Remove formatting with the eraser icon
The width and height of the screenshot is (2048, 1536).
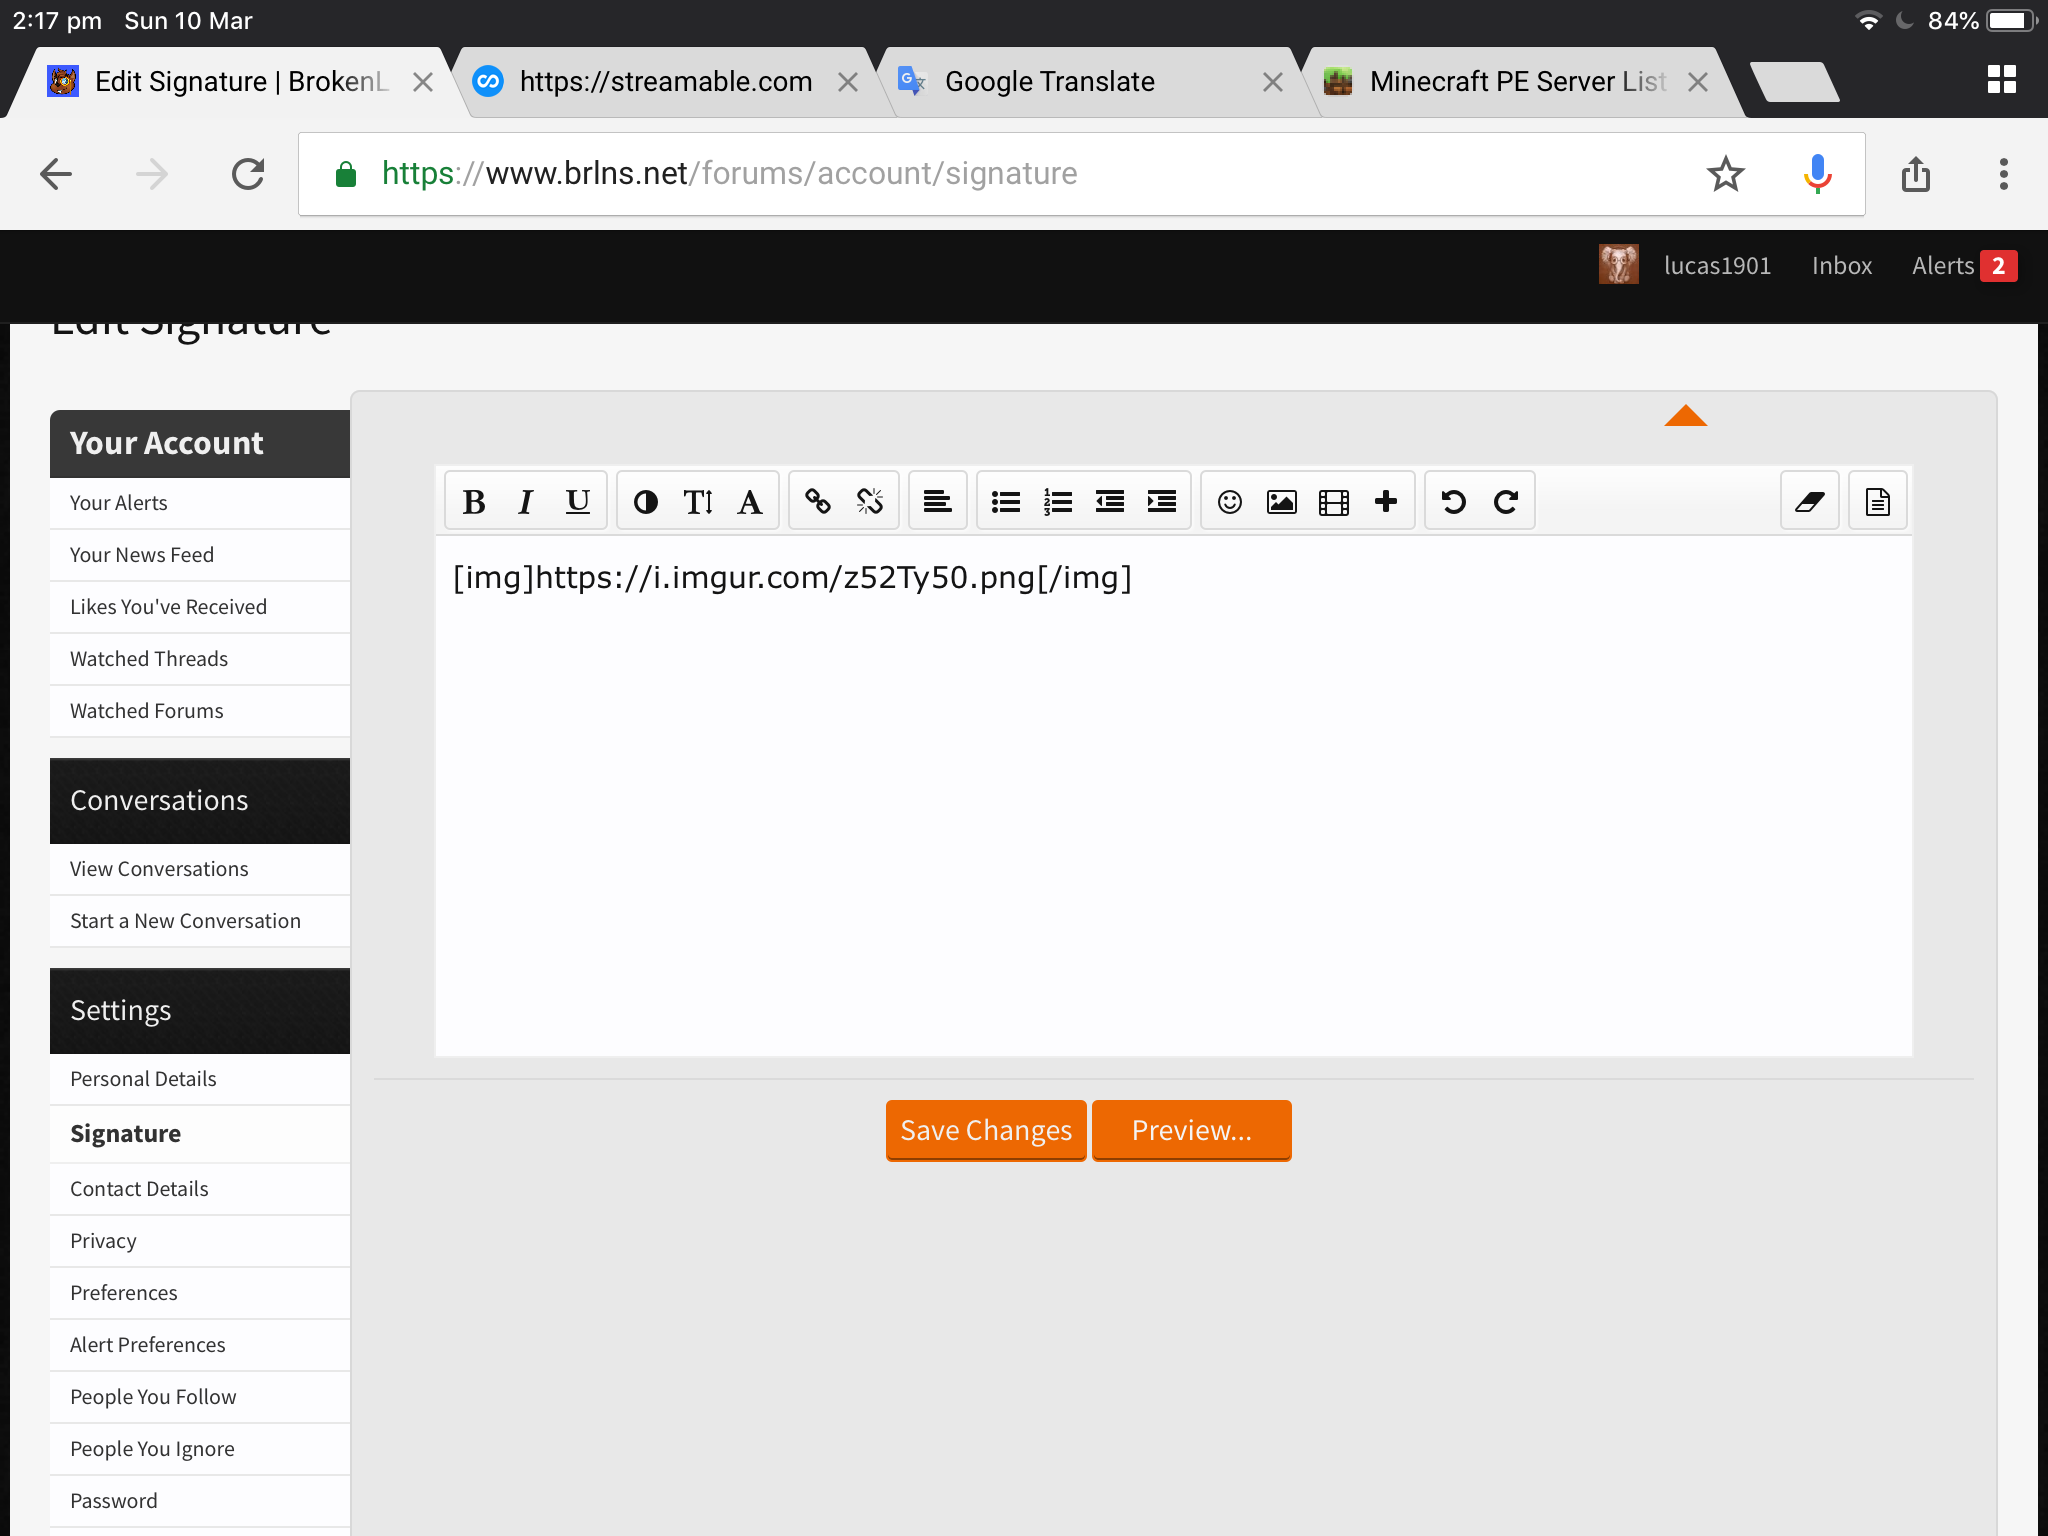[x=1810, y=501]
